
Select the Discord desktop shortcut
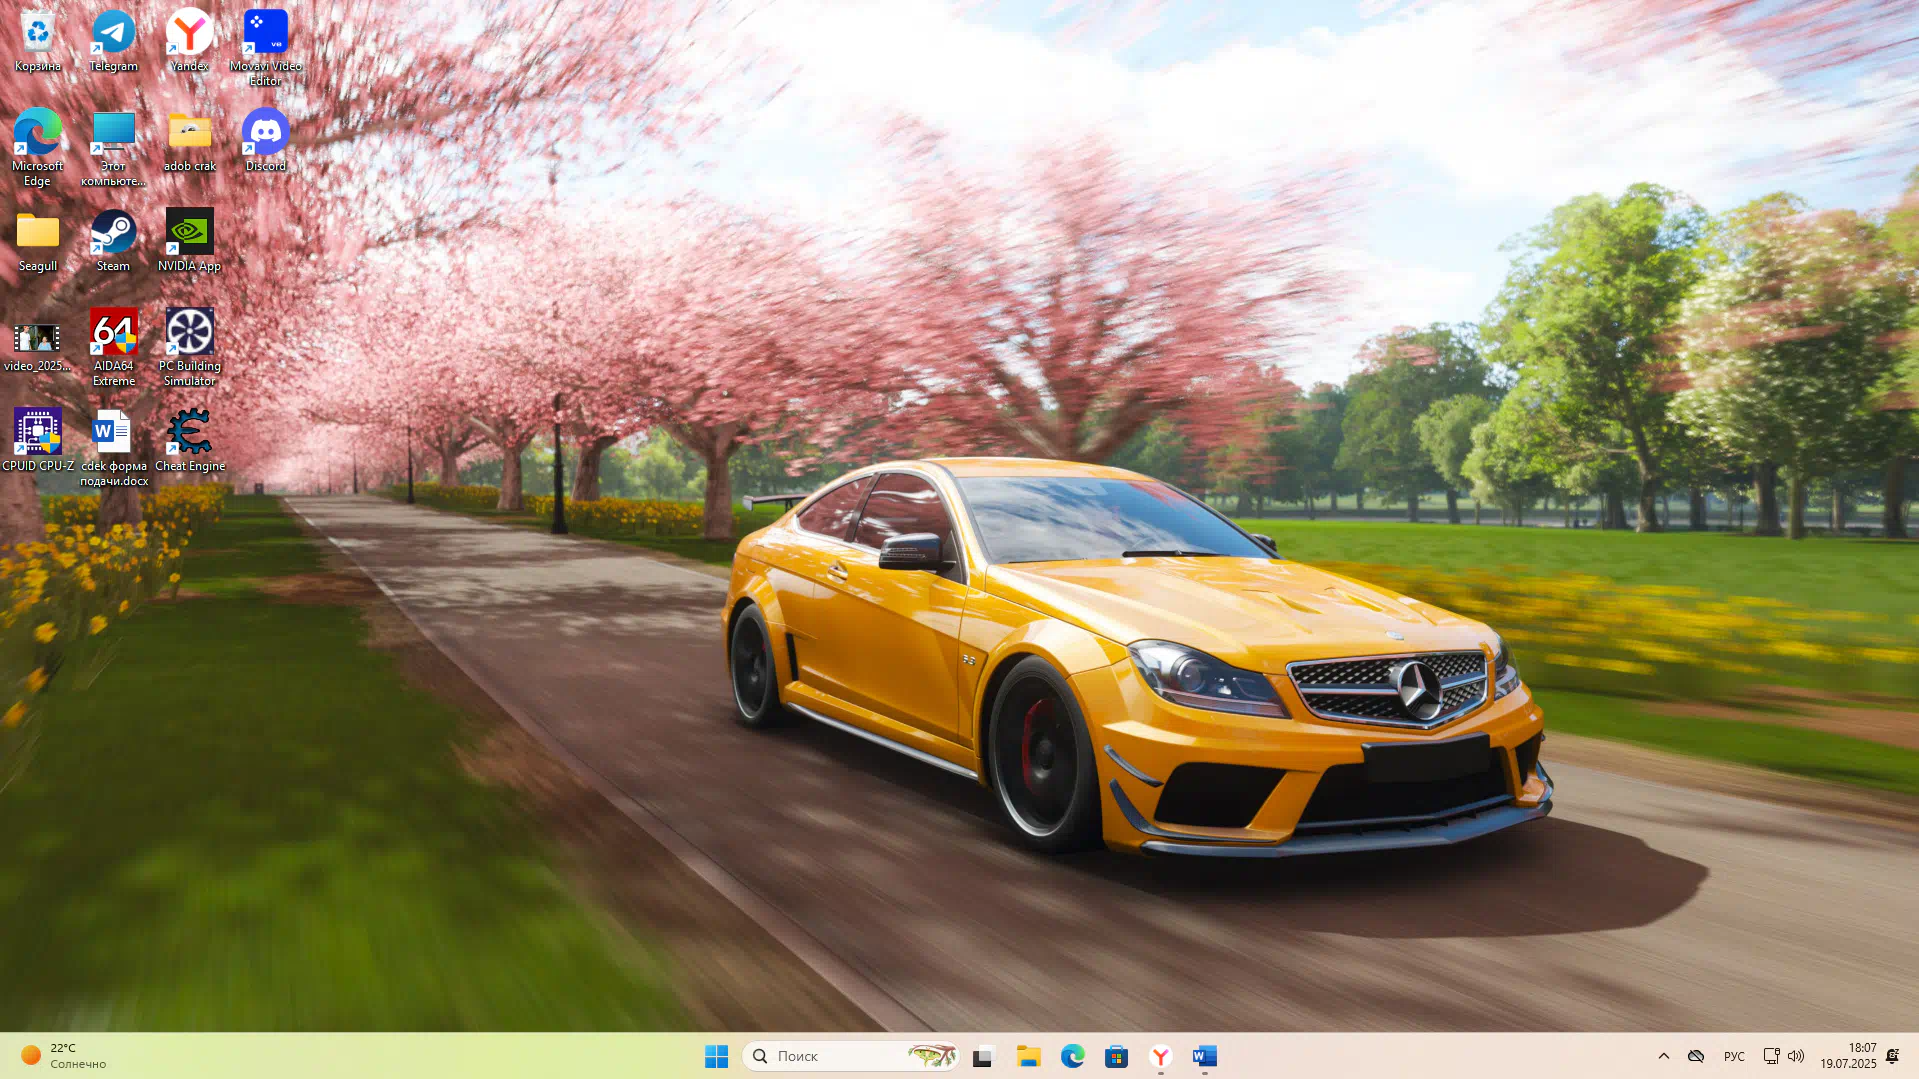pyautogui.click(x=265, y=141)
